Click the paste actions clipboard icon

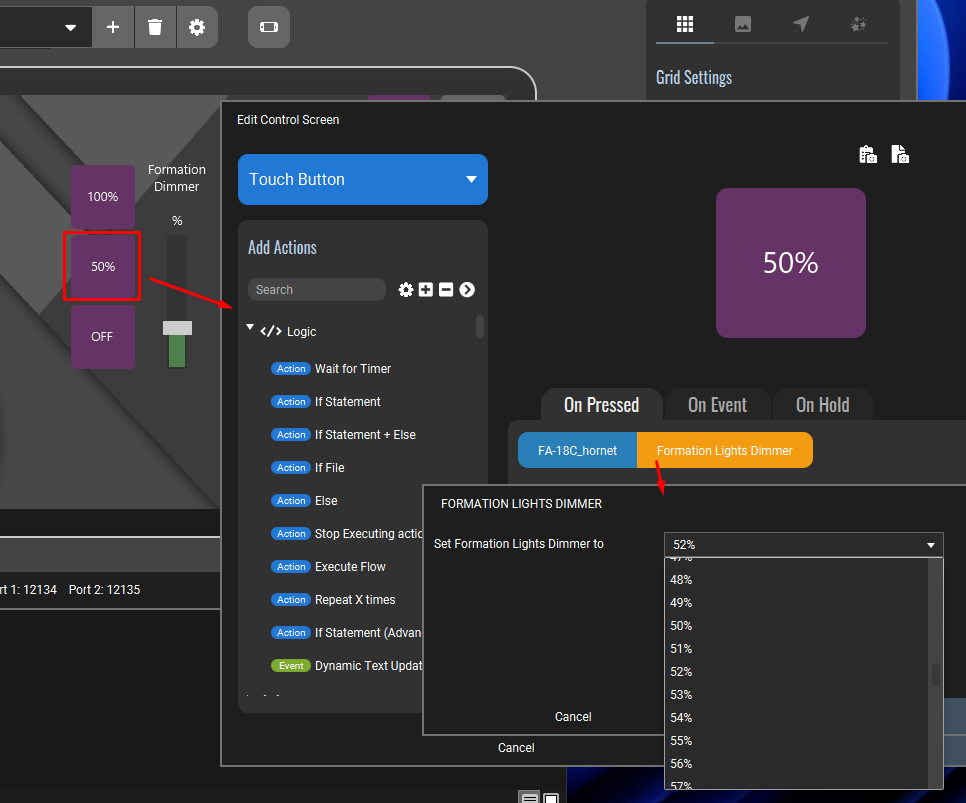(867, 154)
